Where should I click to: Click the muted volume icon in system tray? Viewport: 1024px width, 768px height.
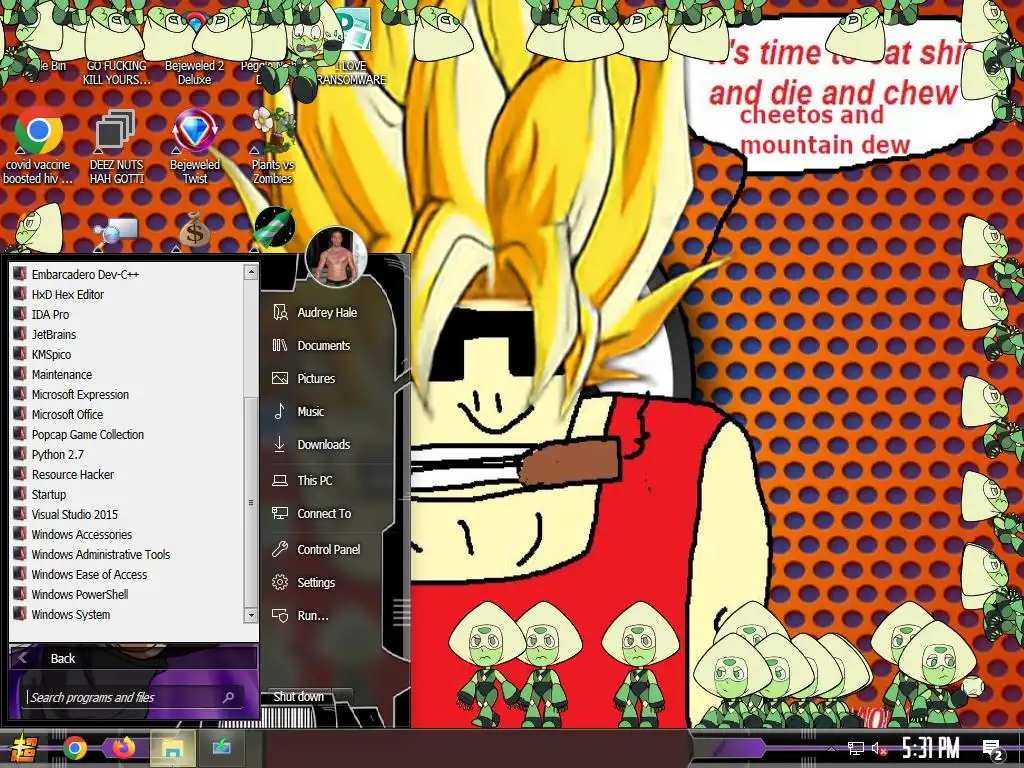pos(880,749)
